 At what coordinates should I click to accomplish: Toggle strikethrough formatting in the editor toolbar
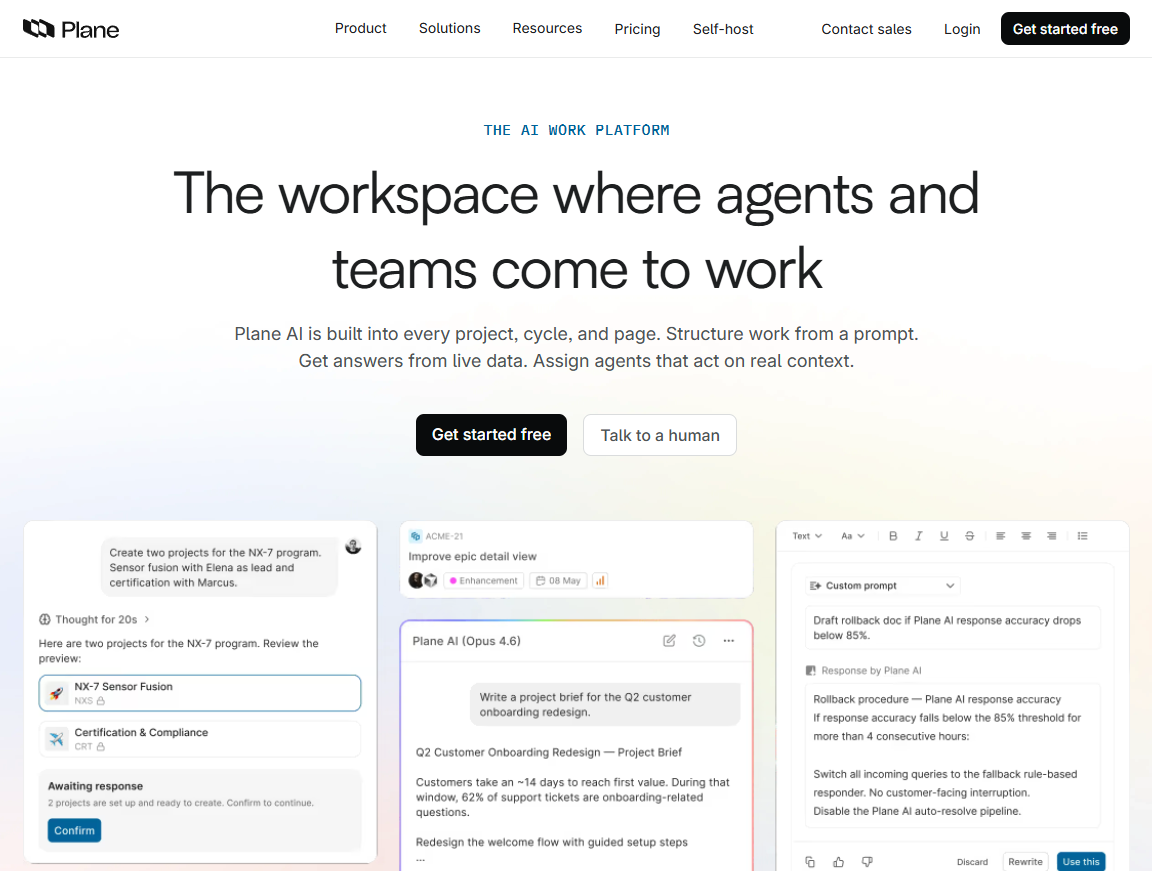pyautogui.click(x=970, y=536)
